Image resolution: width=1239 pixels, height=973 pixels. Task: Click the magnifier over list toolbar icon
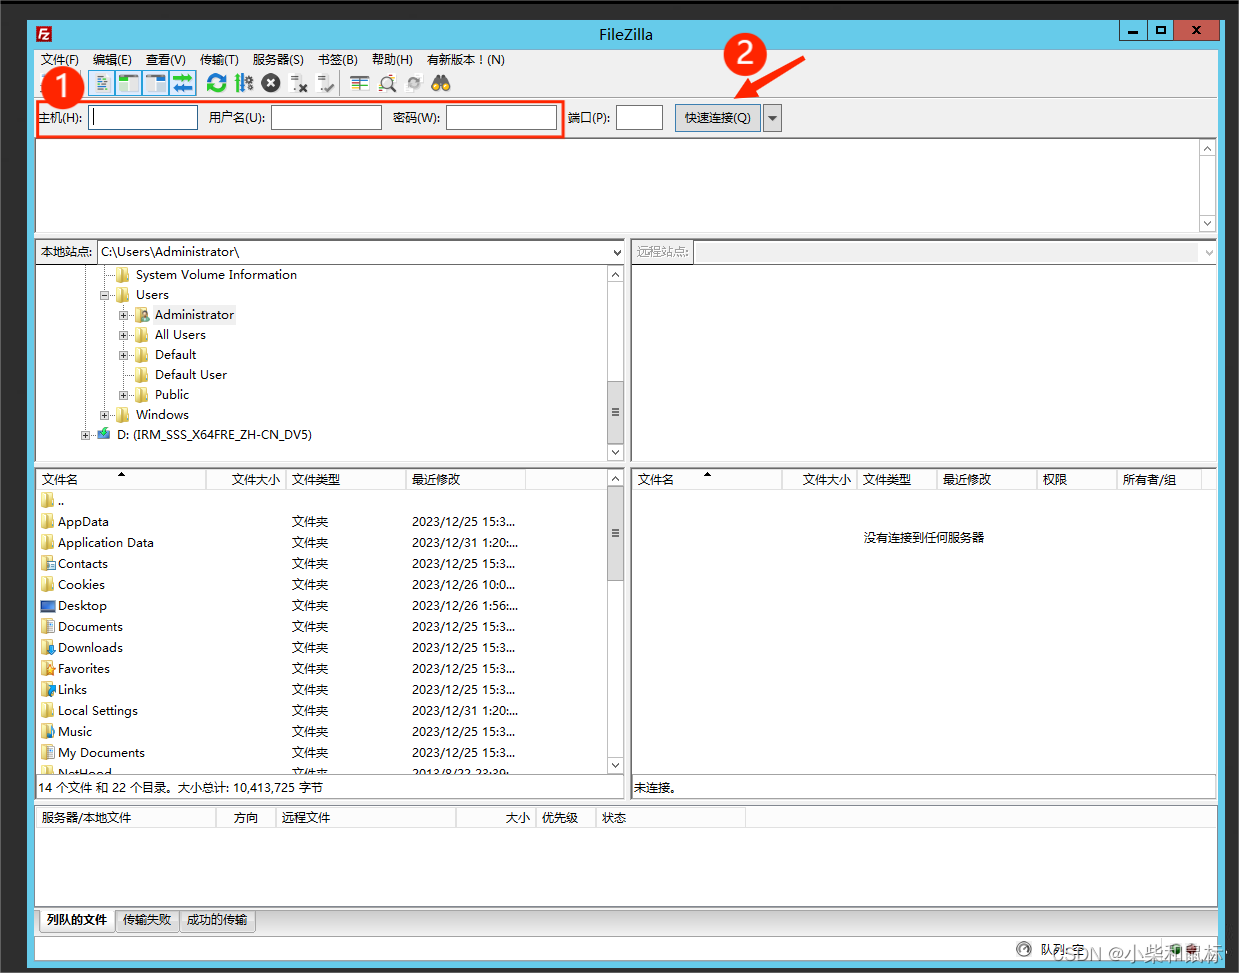(387, 83)
